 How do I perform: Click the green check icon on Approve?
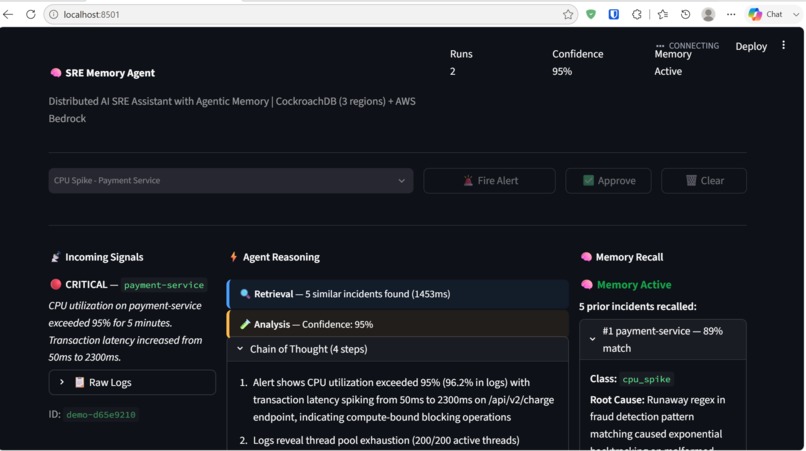point(588,181)
